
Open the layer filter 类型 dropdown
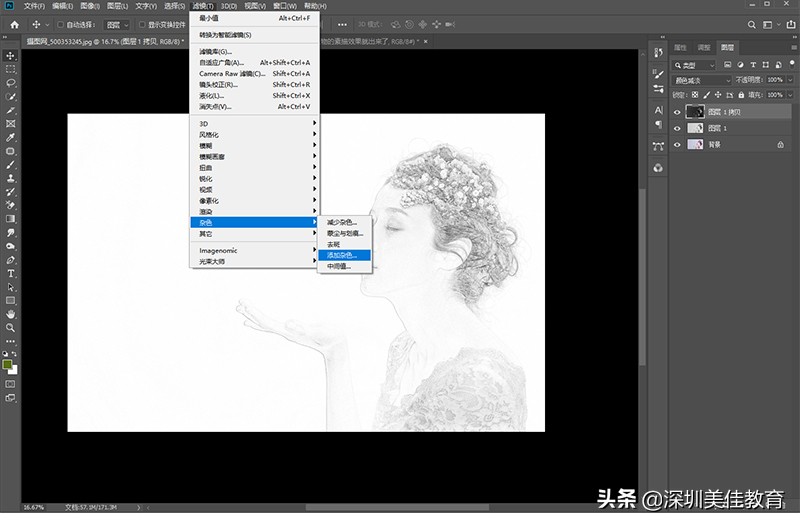pyautogui.click(x=694, y=65)
